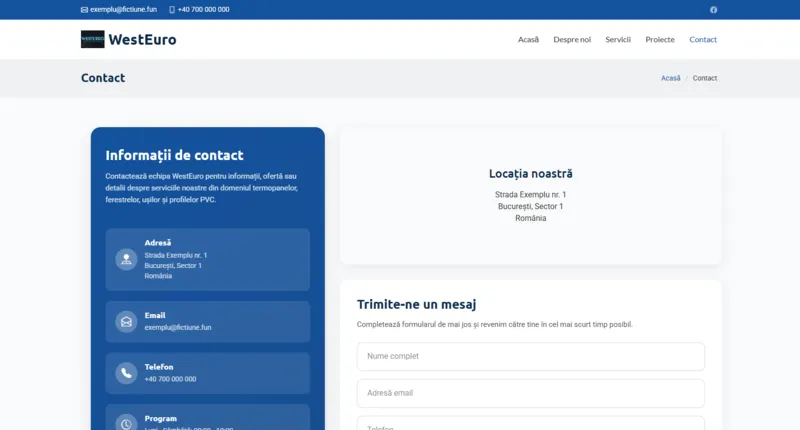
Task: Click the Email label in contact card
Action: tap(155, 315)
